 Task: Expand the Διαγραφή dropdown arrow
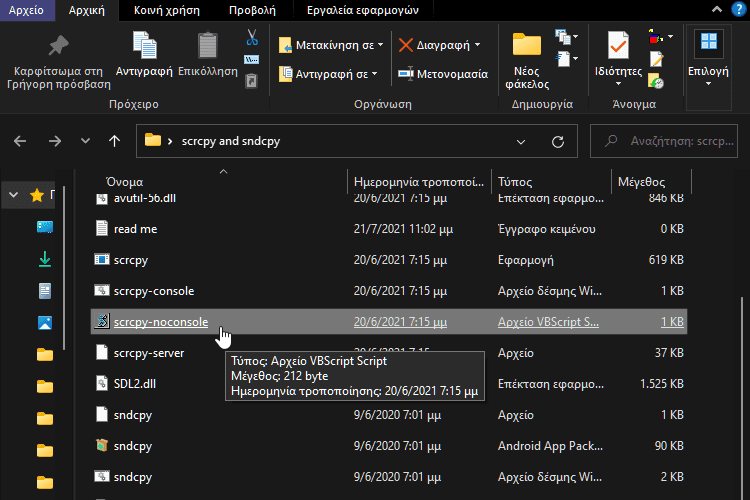coord(477,45)
